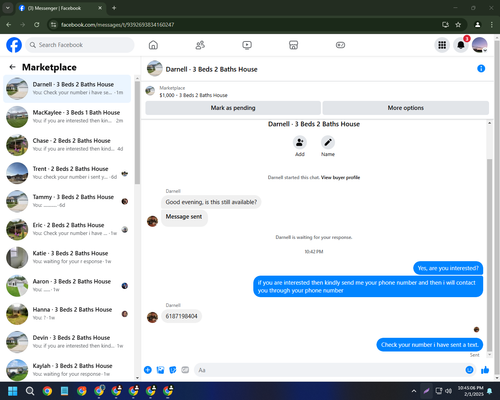Click the Facebook logo

pos(14,45)
